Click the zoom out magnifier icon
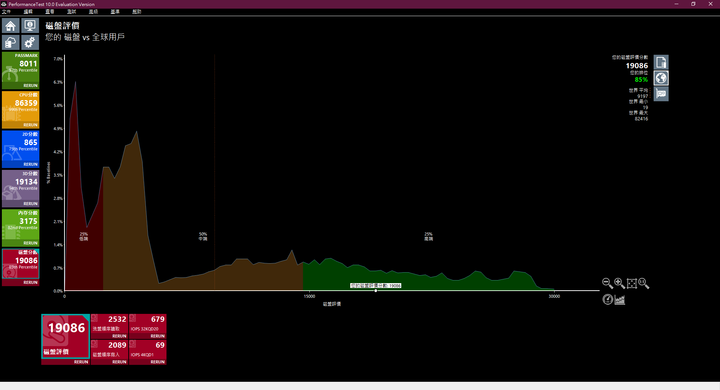This screenshot has height=390, width=720. [x=607, y=283]
